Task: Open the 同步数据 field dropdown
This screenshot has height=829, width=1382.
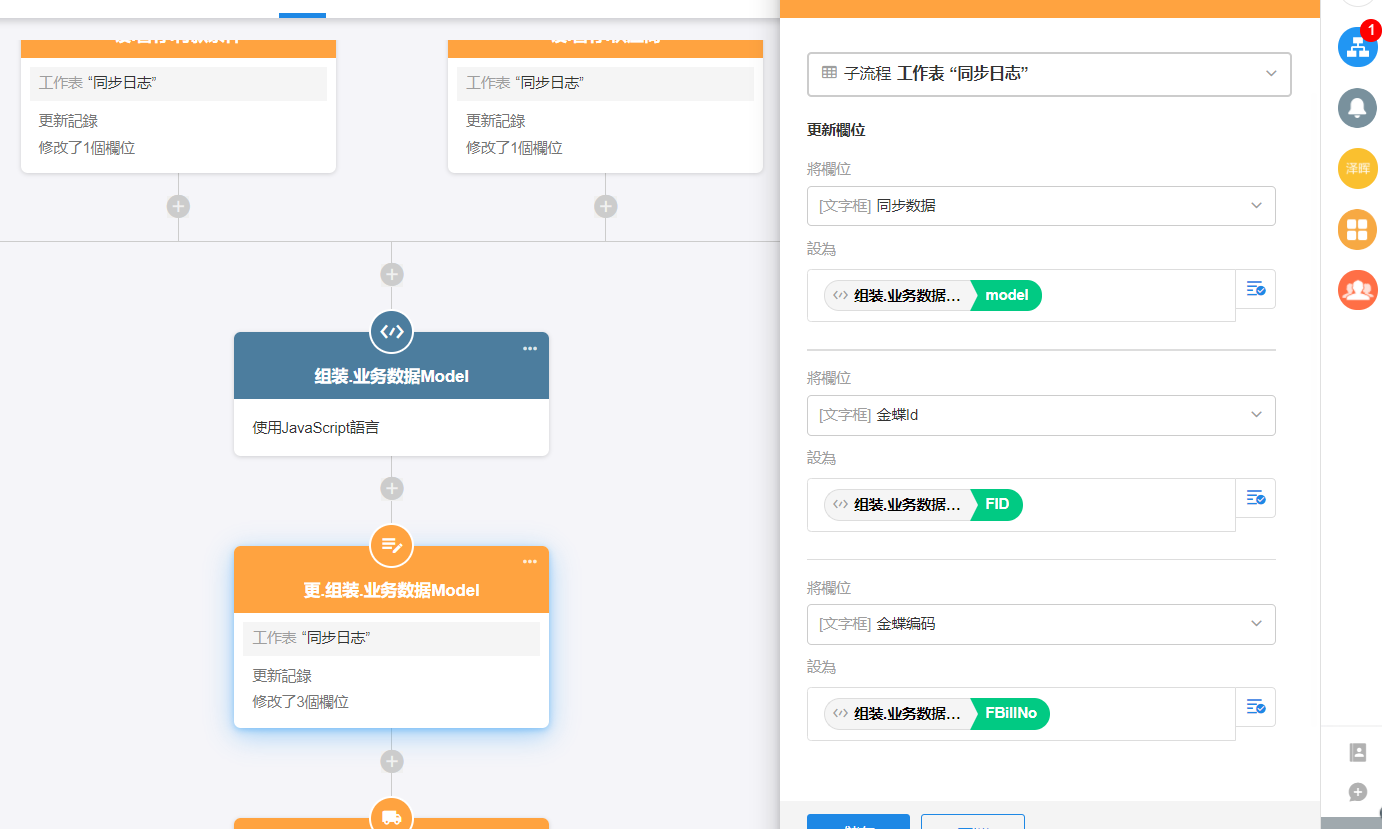Action: [1041, 206]
